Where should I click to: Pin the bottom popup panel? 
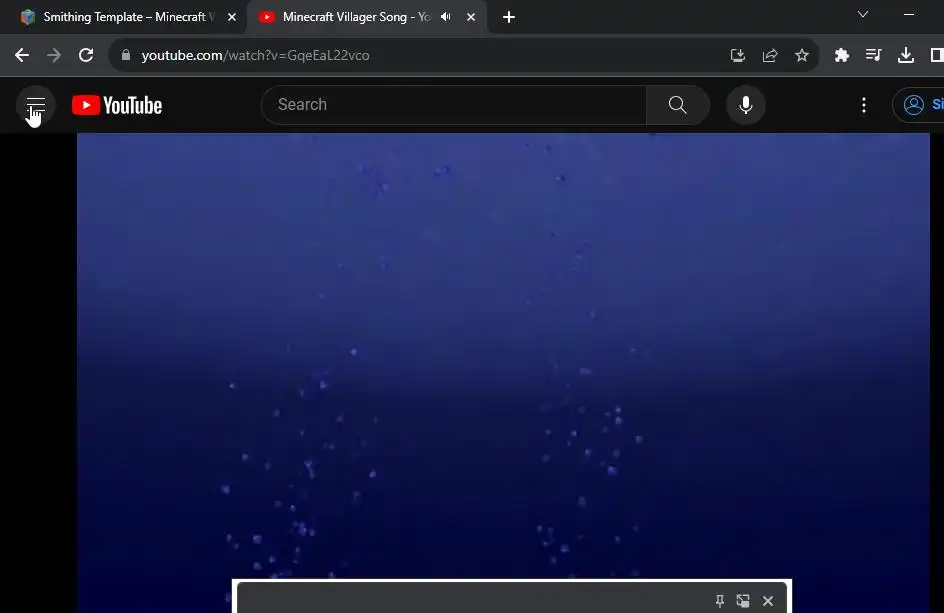(x=719, y=600)
